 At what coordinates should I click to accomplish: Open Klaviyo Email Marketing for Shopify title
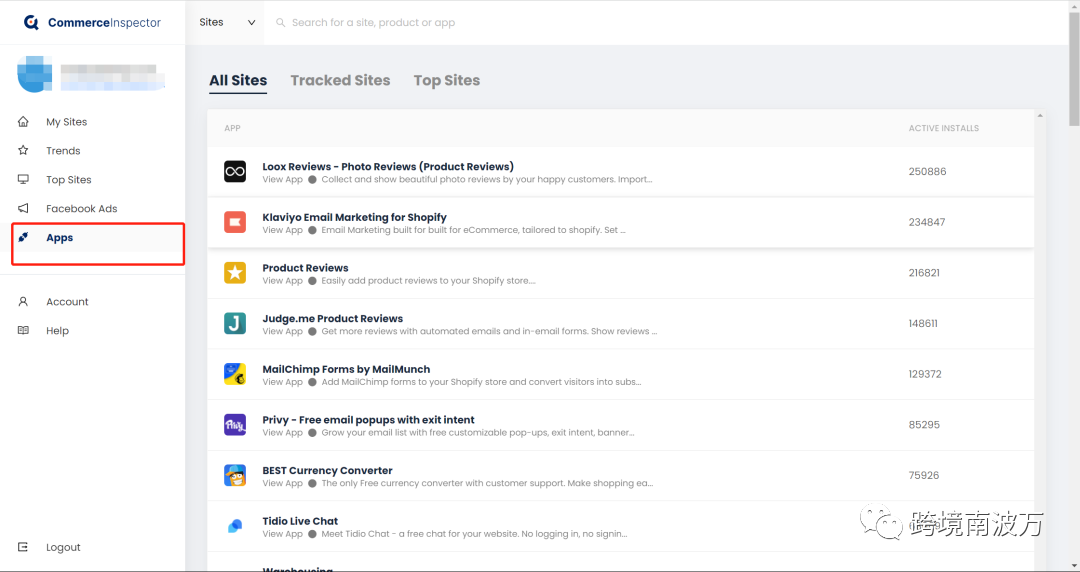[x=354, y=217]
